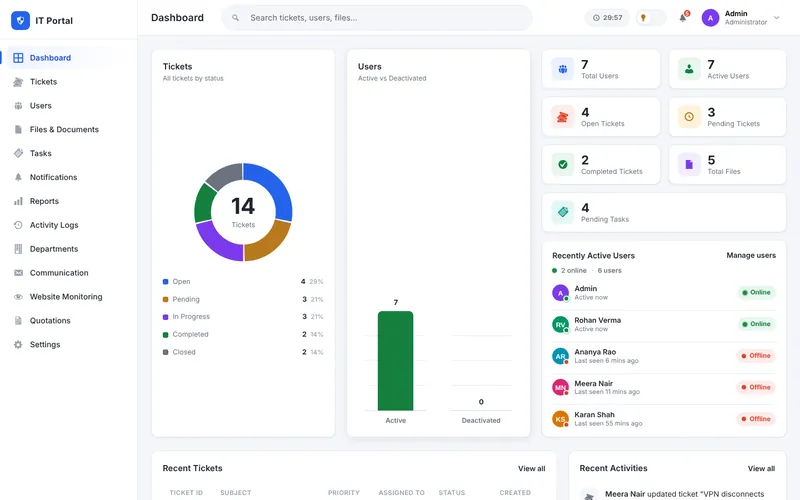Click the Website Monitoring eye icon
This screenshot has width=800, height=500.
coord(18,296)
